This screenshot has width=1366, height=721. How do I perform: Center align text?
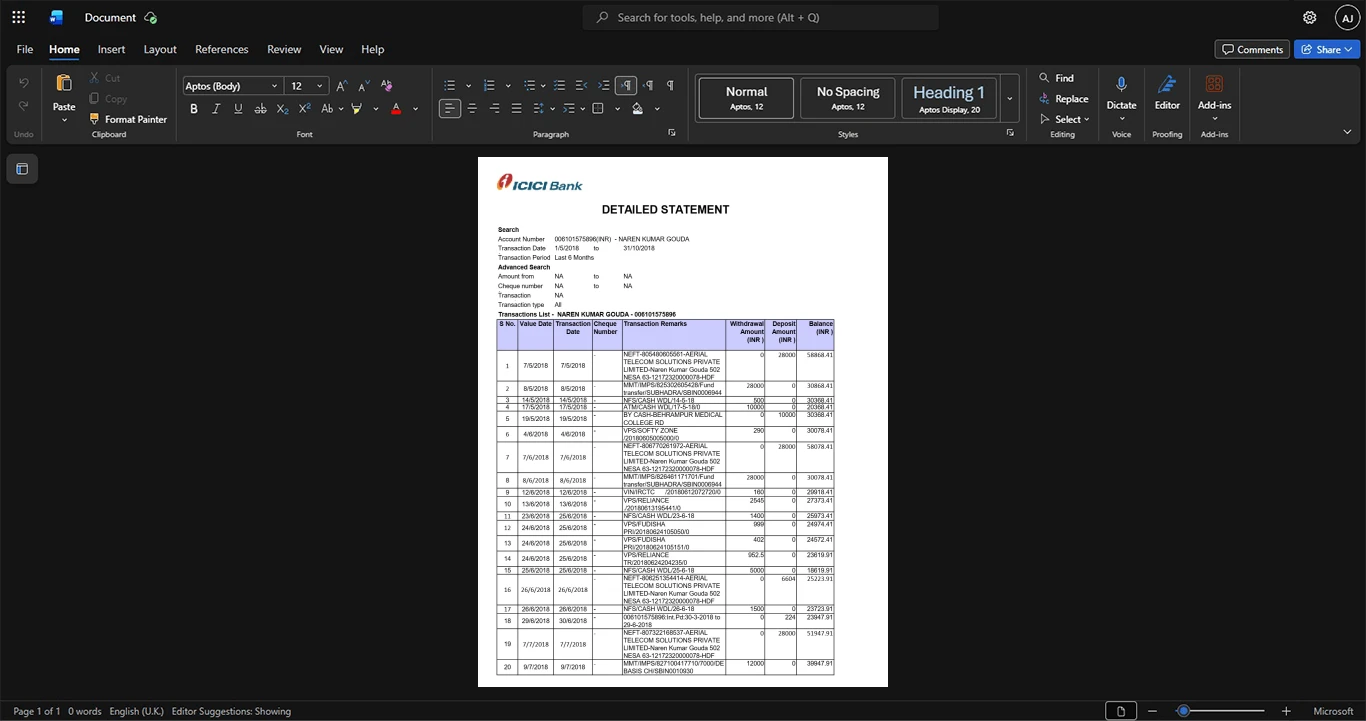[472, 108]
